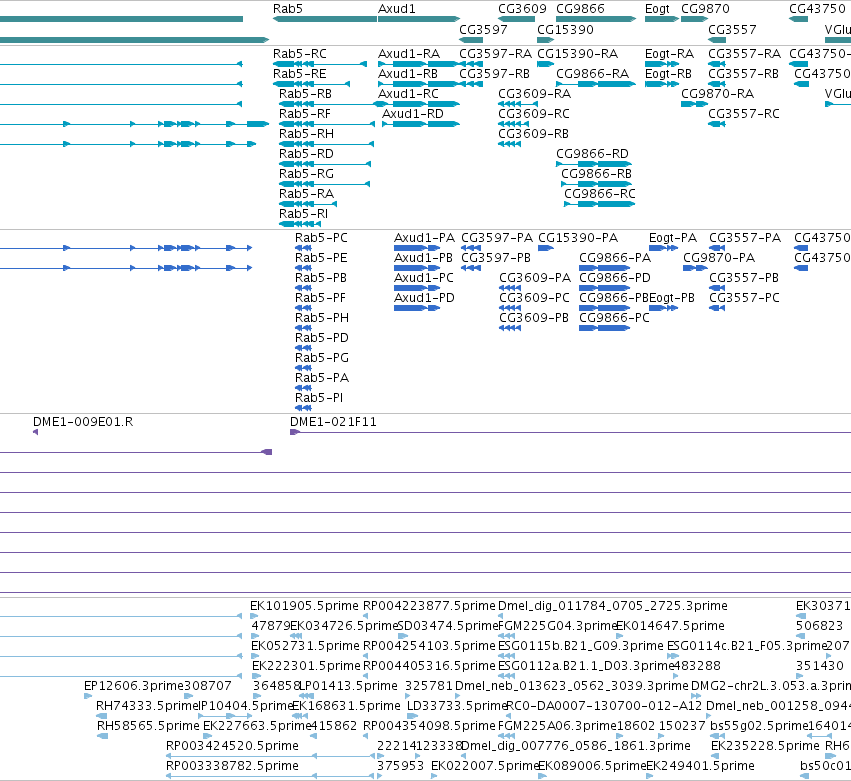Select transcript CG15390-RA
Image resolution: width=851 pixels, height=781 pixels.
click(577, 54)
